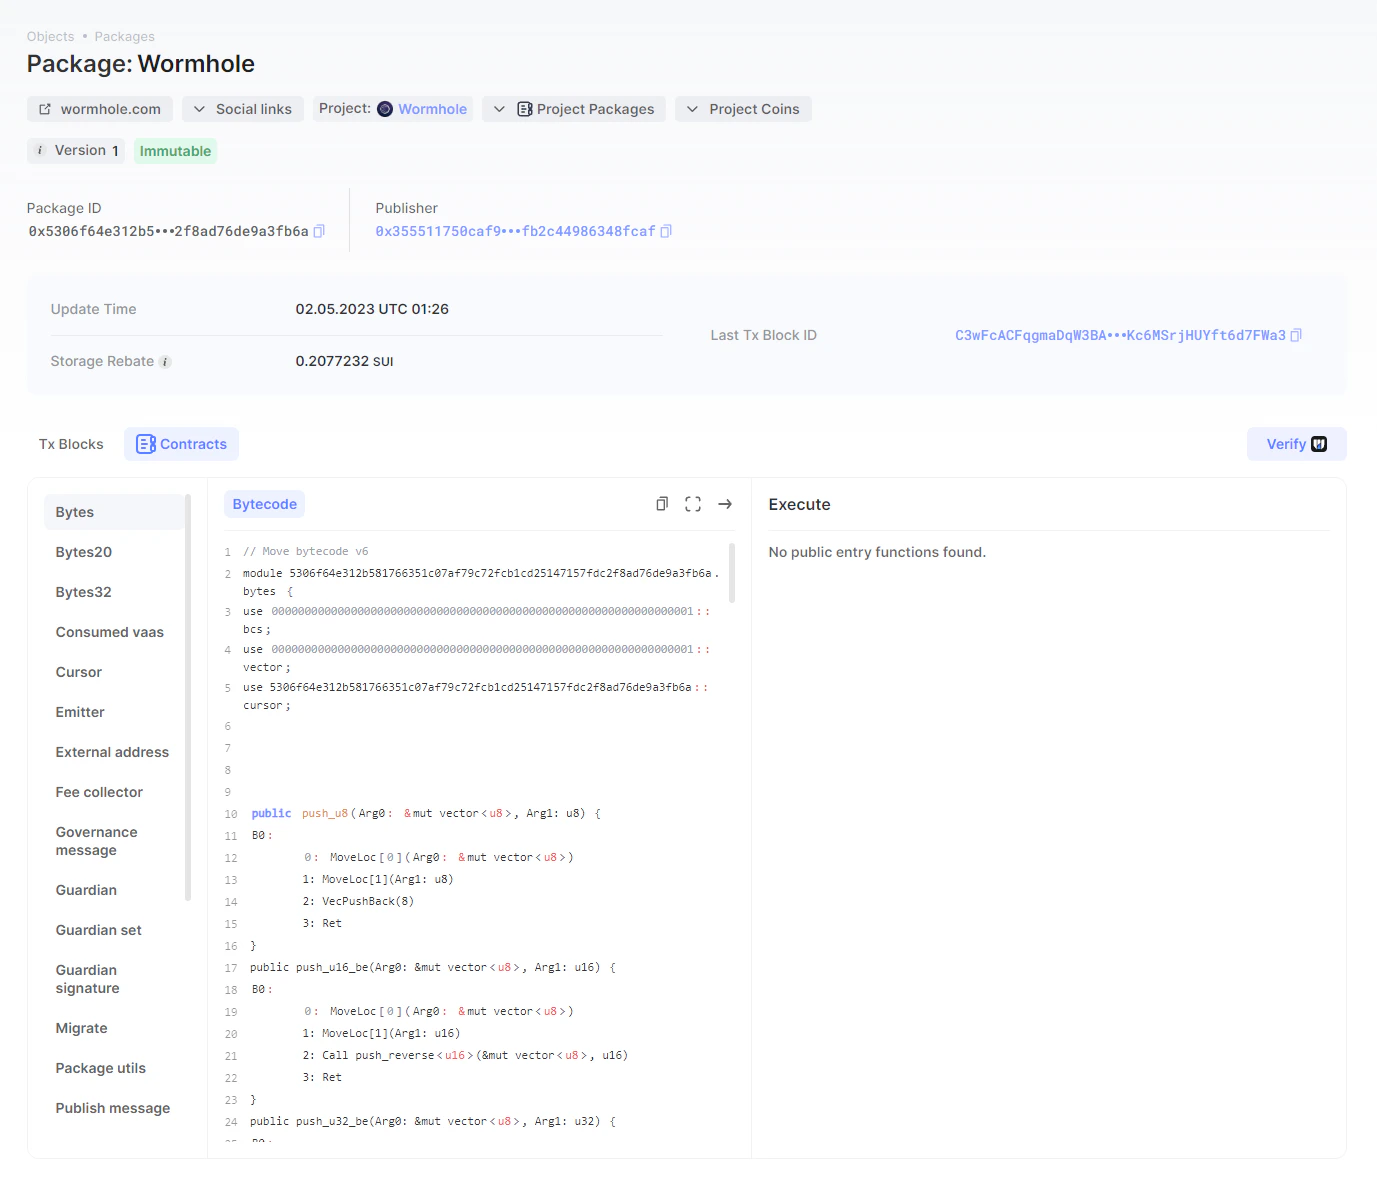Click the 'Call push_reverse<u16>' bytecode line
The width and height of the screenshot is (1377, 1187).
click(x=465, y=1055)
